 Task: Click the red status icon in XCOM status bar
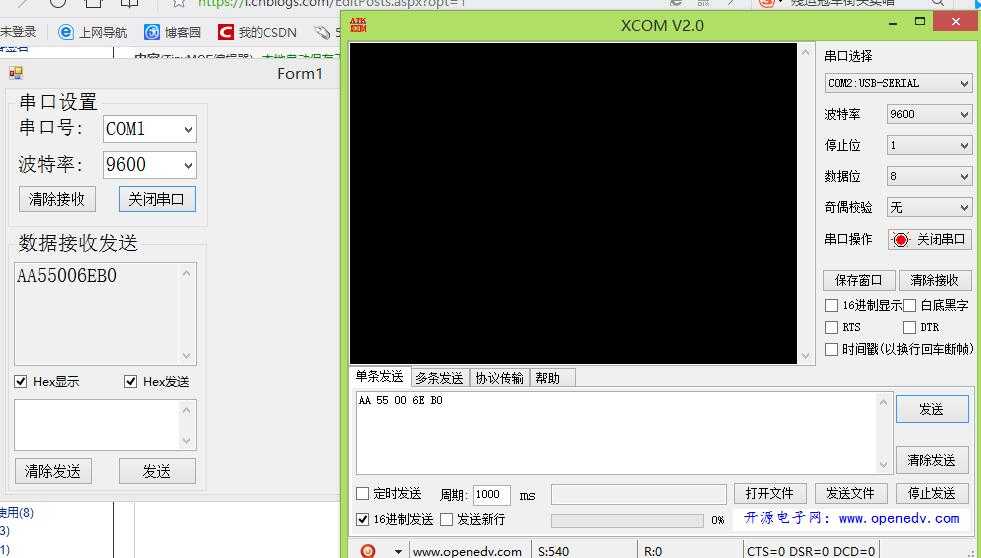[x=369, y=550]
